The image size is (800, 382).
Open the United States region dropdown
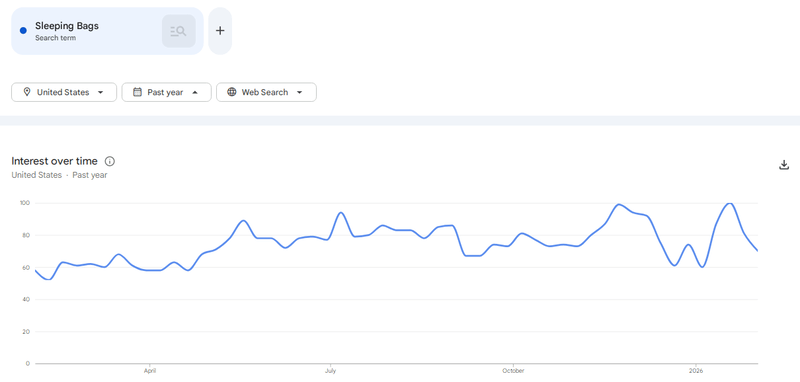[x=64, y=92]
